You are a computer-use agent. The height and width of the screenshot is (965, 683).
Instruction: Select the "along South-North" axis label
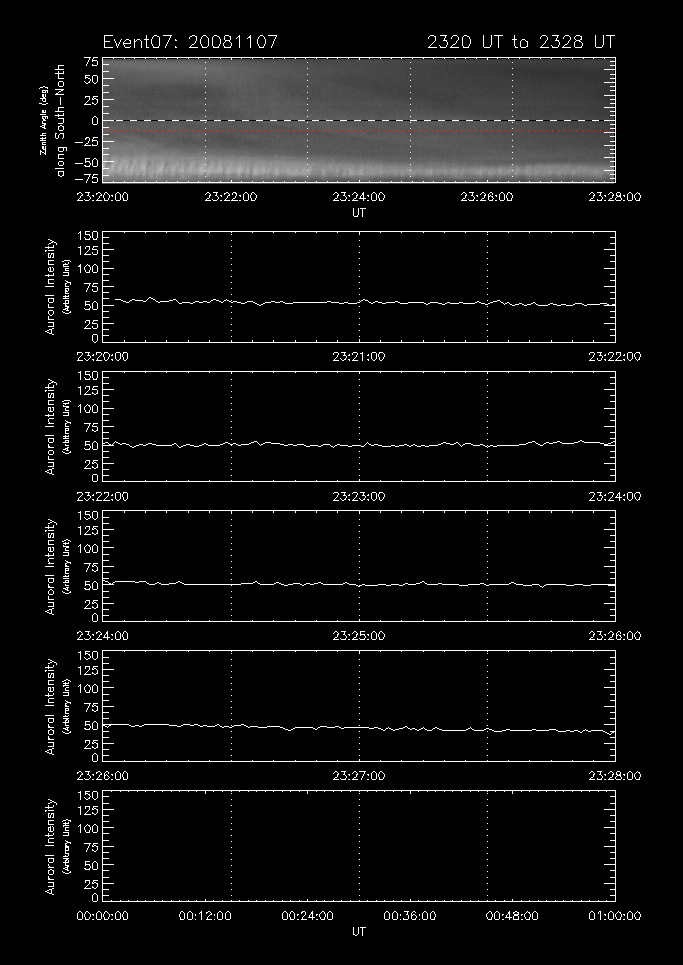(x=60, y=120)
